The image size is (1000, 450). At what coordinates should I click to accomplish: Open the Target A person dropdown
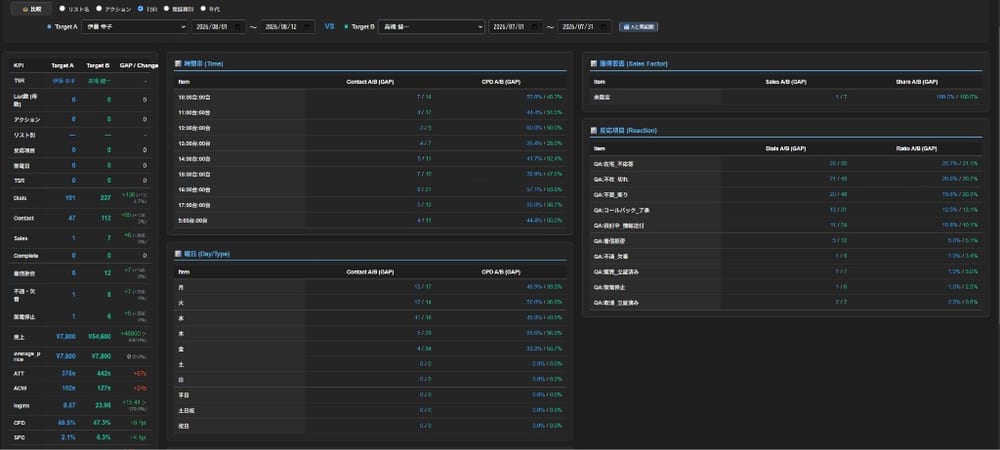point(134,27)
